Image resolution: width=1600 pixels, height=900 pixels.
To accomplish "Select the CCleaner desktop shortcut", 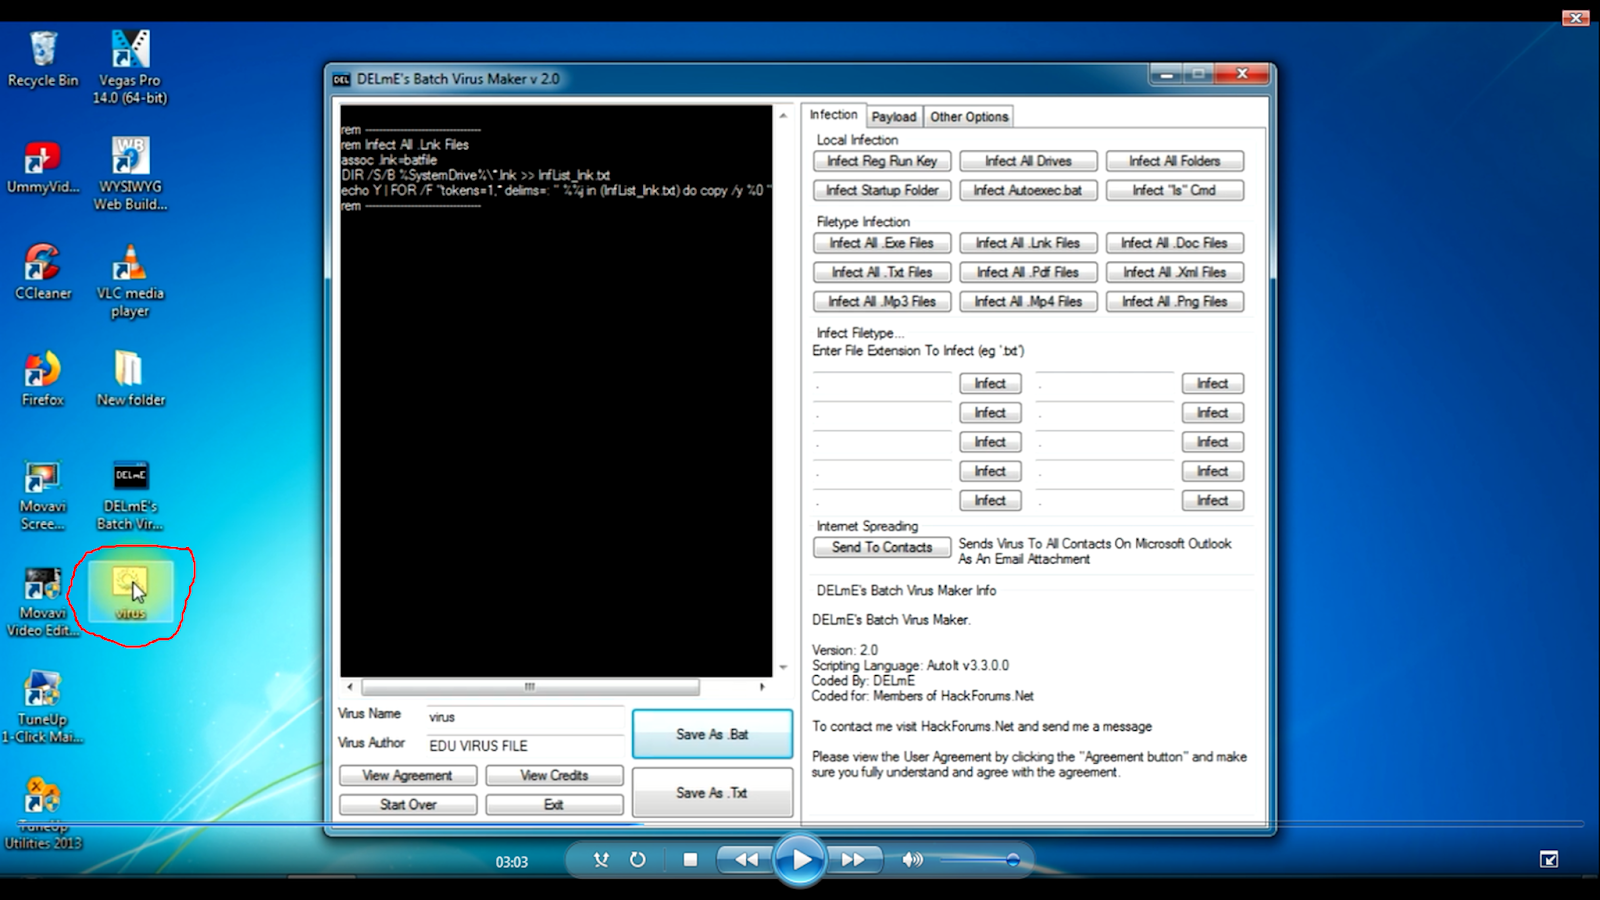I will tap(43, 272).
